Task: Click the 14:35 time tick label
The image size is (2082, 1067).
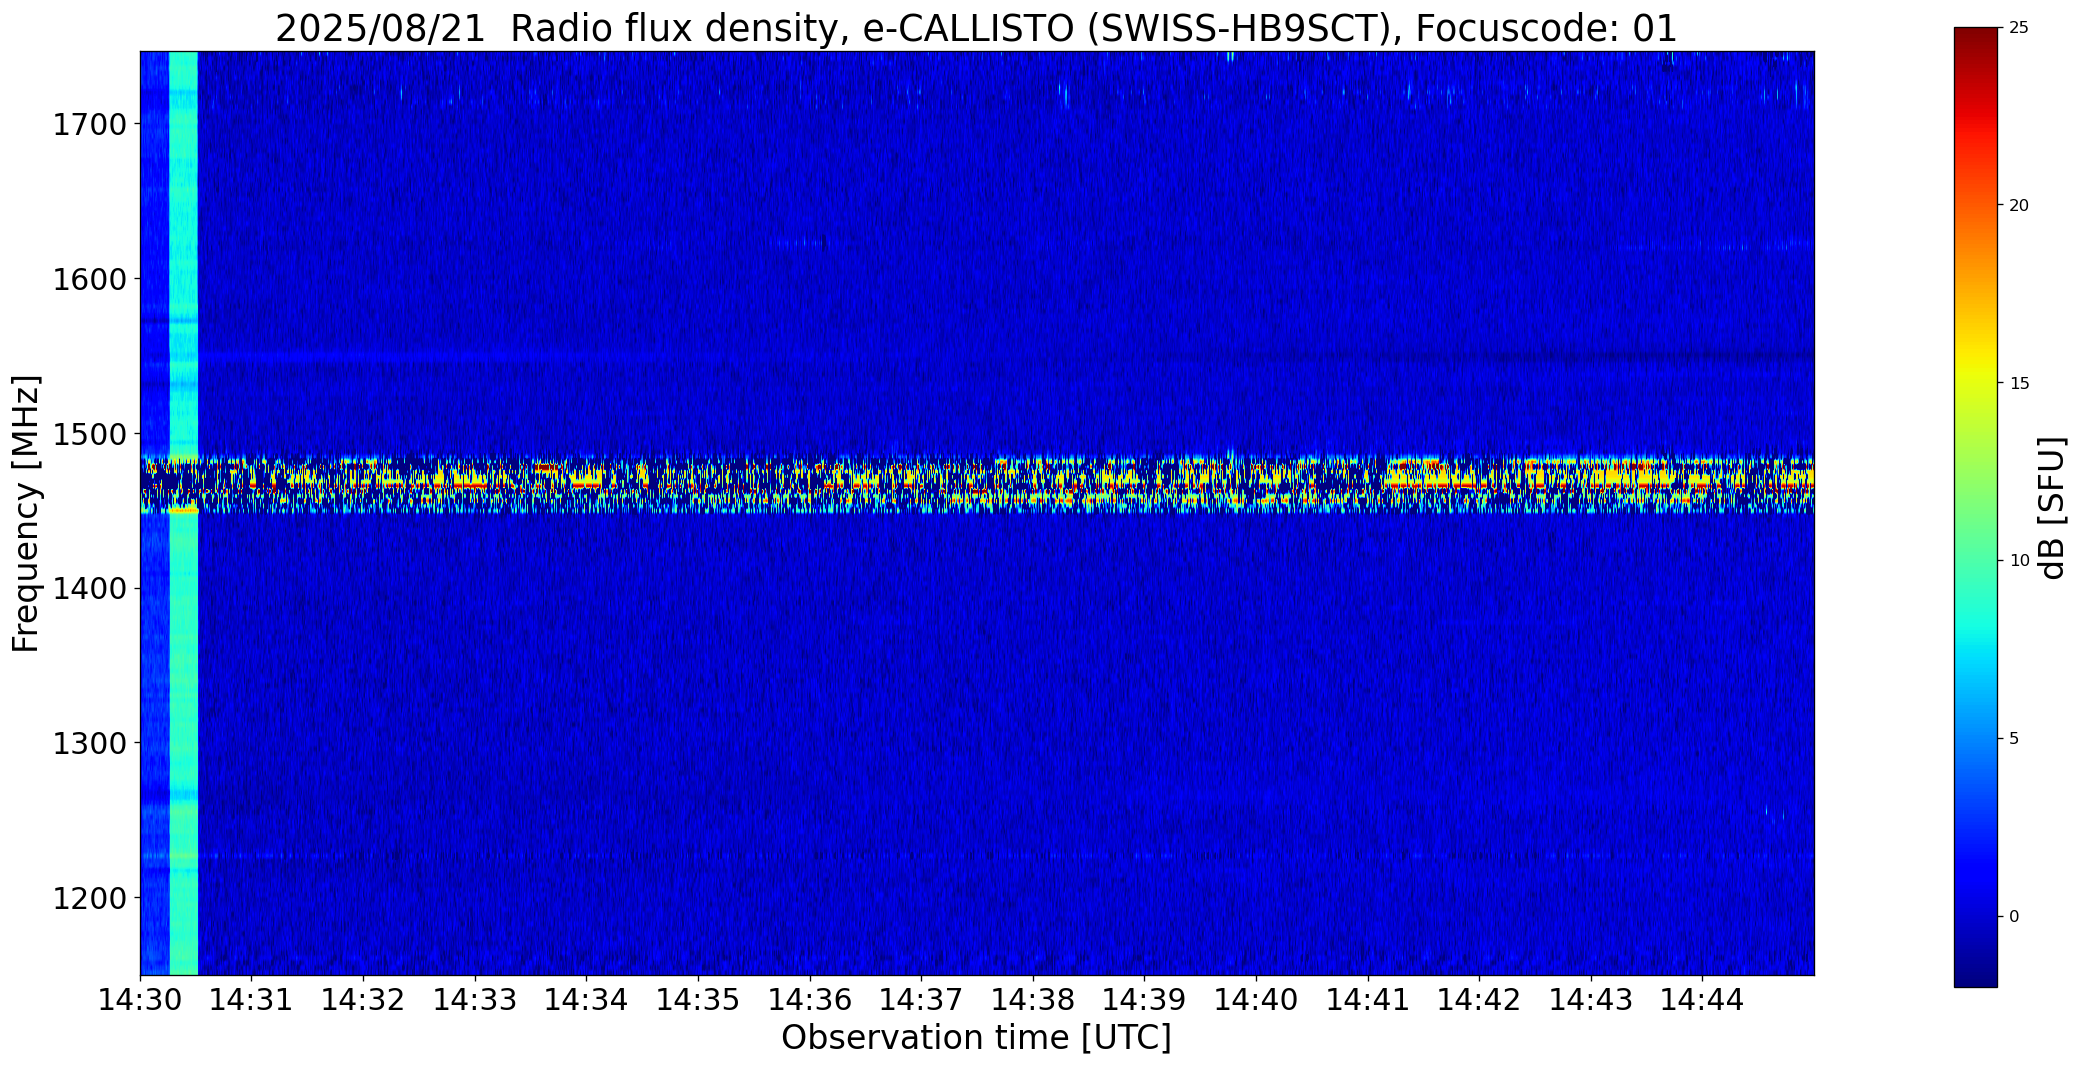Action: pyautogui.click(x=698, y=999)
